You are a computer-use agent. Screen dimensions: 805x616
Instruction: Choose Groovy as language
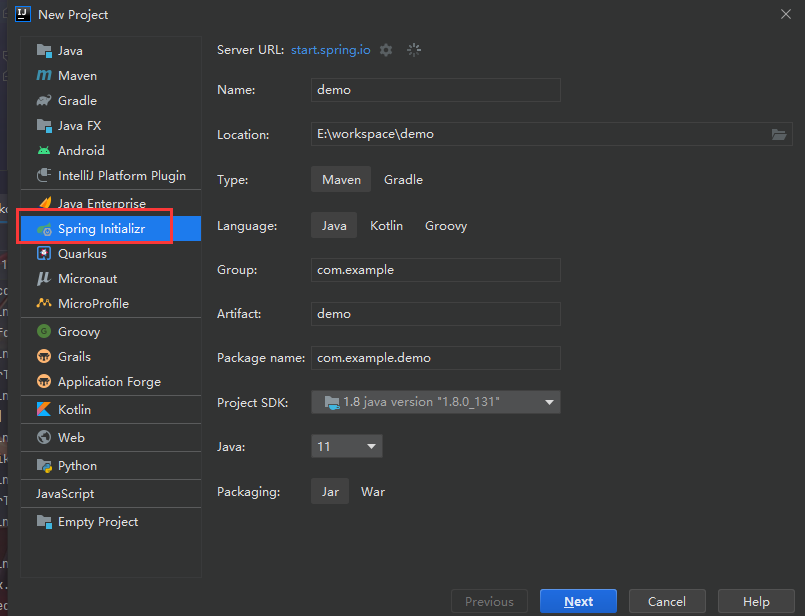coord(446,226)
